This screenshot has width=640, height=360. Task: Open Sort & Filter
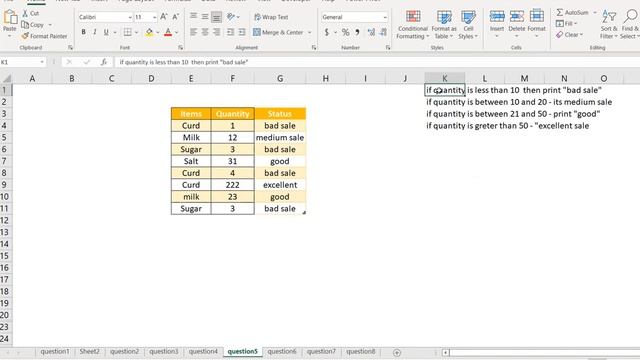(609, 24)
